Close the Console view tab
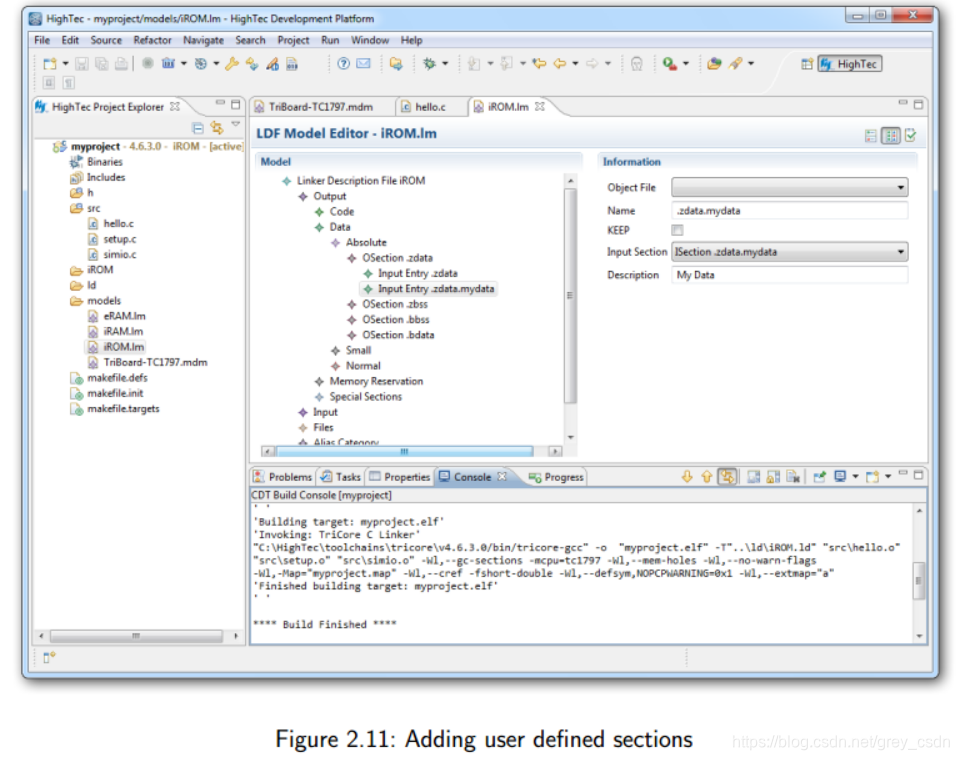 click(x=502, y=476)
